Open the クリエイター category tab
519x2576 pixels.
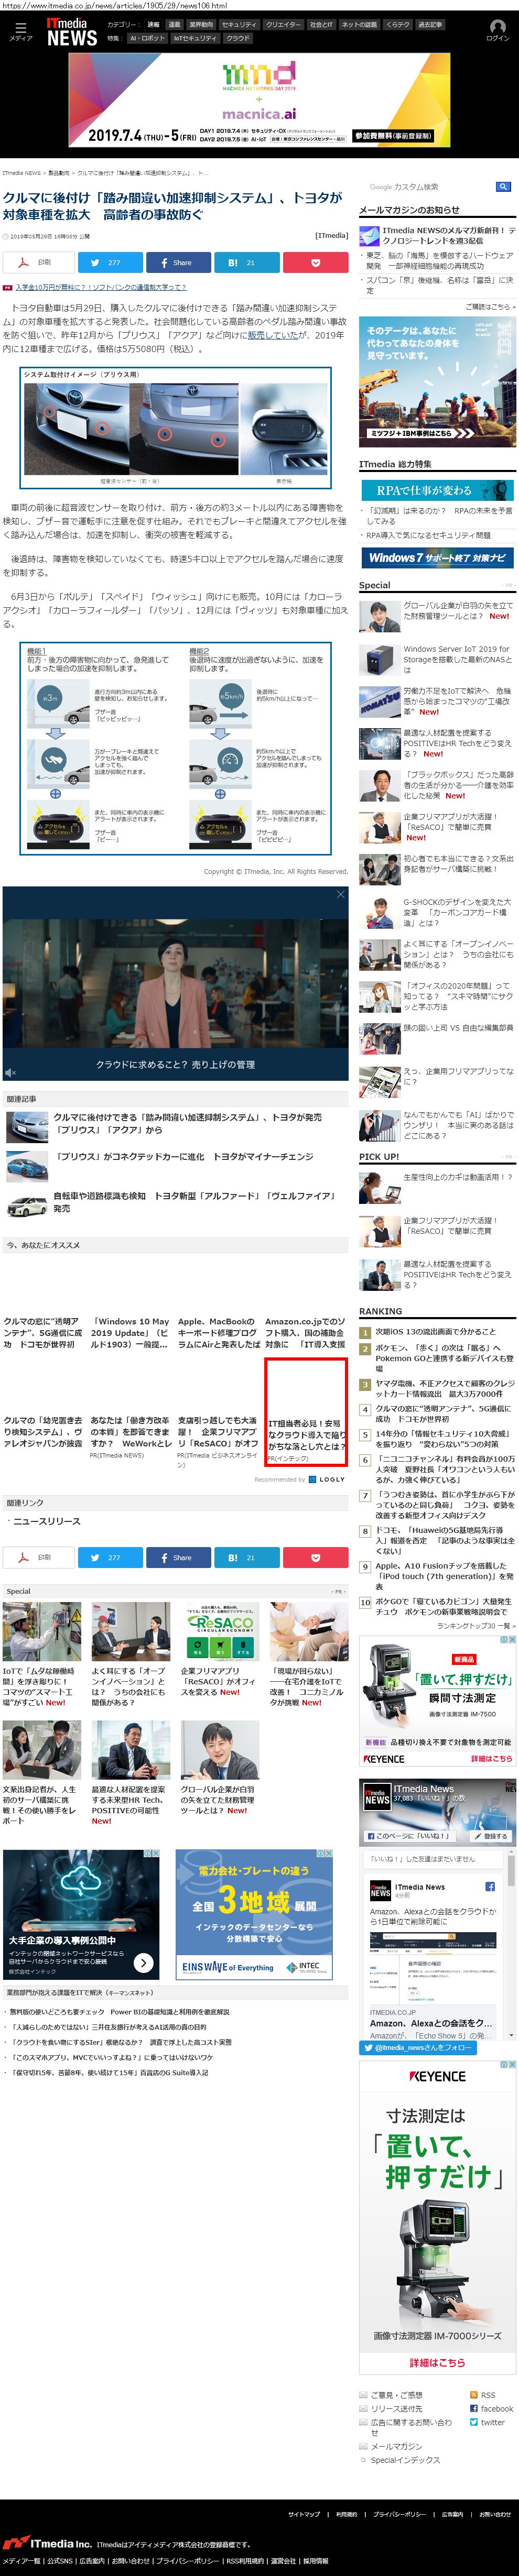[283, 24]
